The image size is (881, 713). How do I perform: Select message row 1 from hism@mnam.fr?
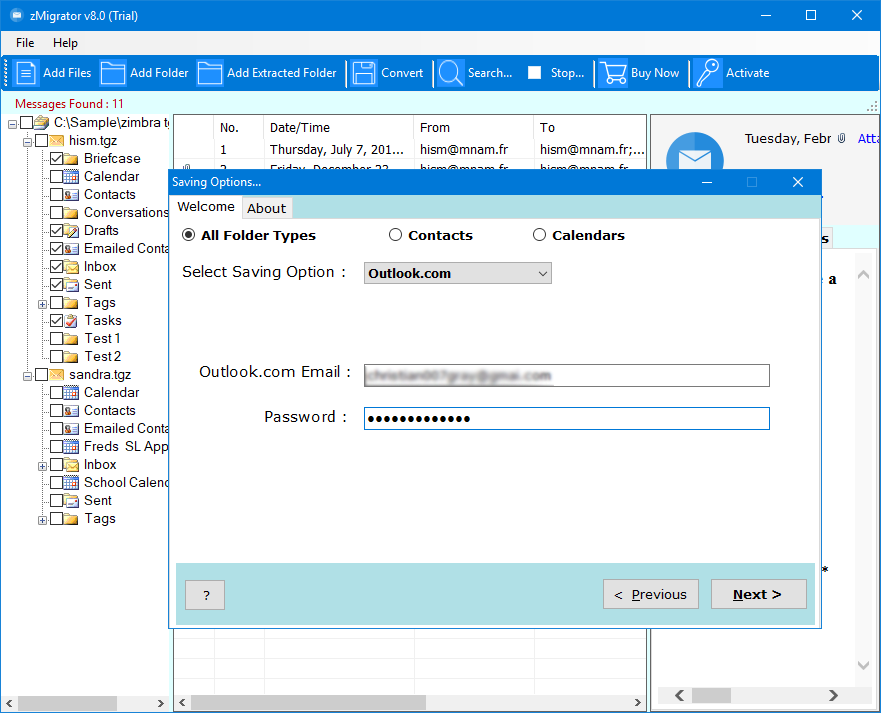[x=410, y=149]
